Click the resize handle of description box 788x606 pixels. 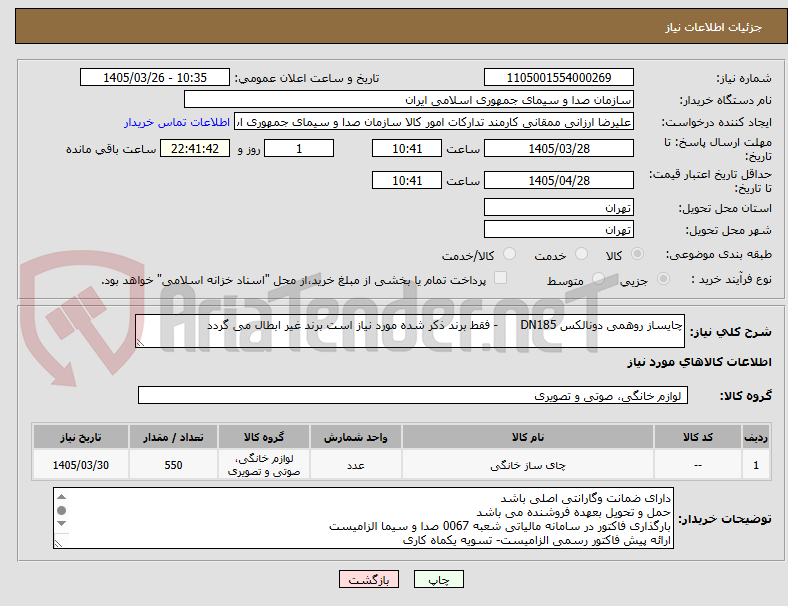click(140, 342)
